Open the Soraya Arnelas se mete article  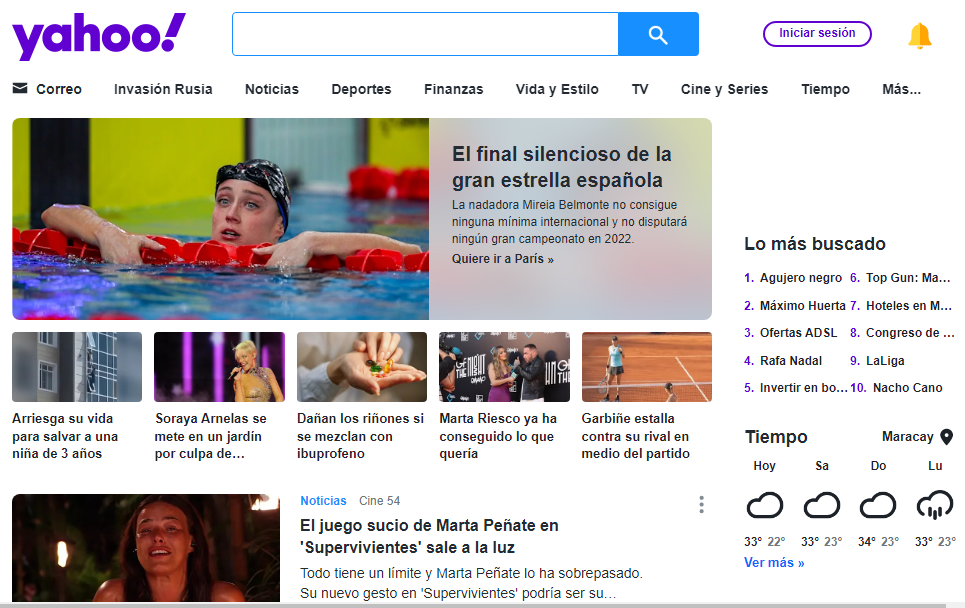[x=210, y=436]
